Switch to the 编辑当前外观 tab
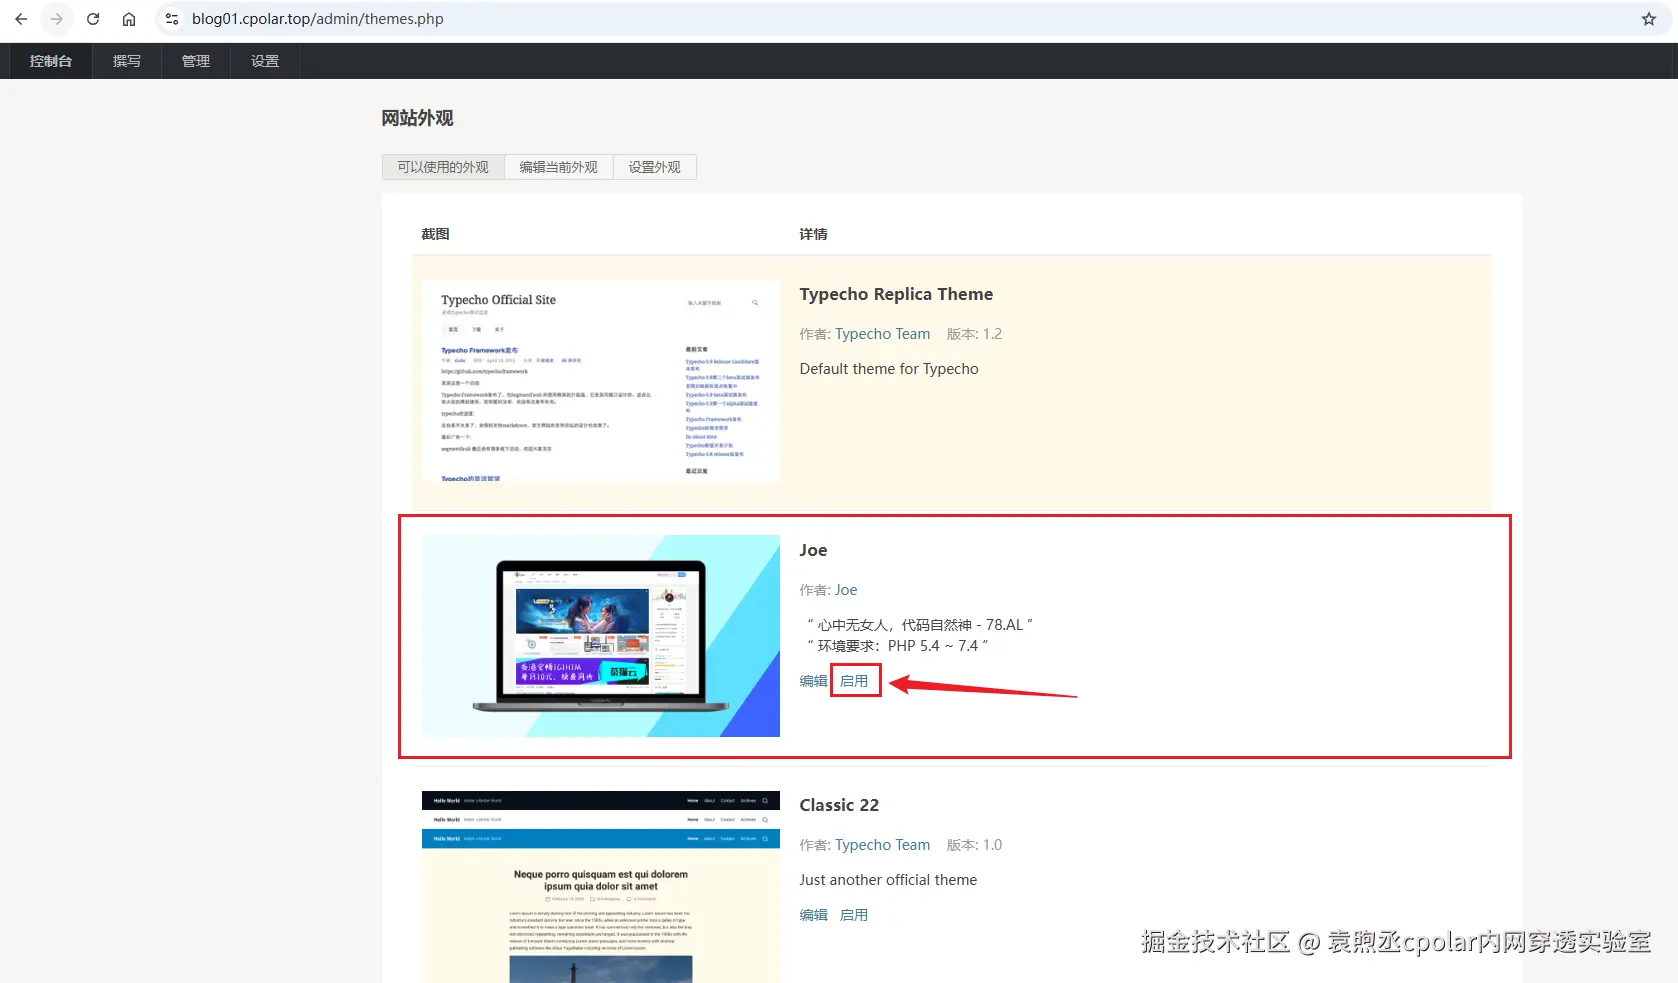1678x983 pixels. [x=558, y=167]
